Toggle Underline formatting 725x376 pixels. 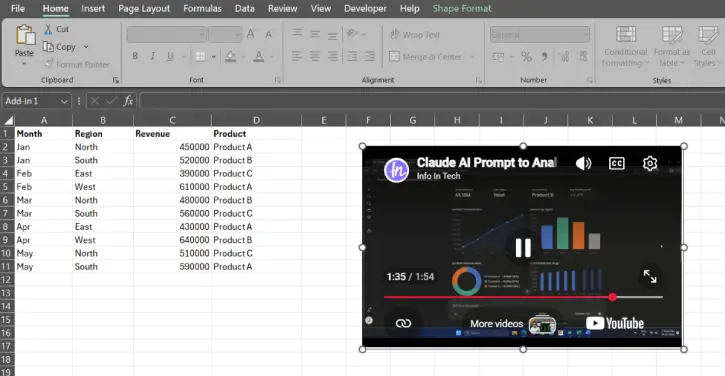click(170, 56)
